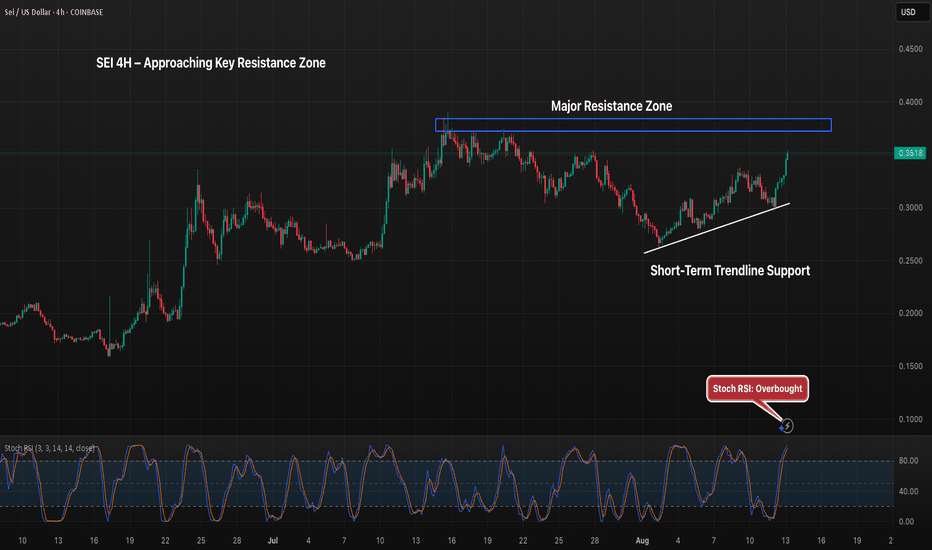Click the 0.4500 price axis label
Viewport: 932px width, 550px height.
(908, 49)
